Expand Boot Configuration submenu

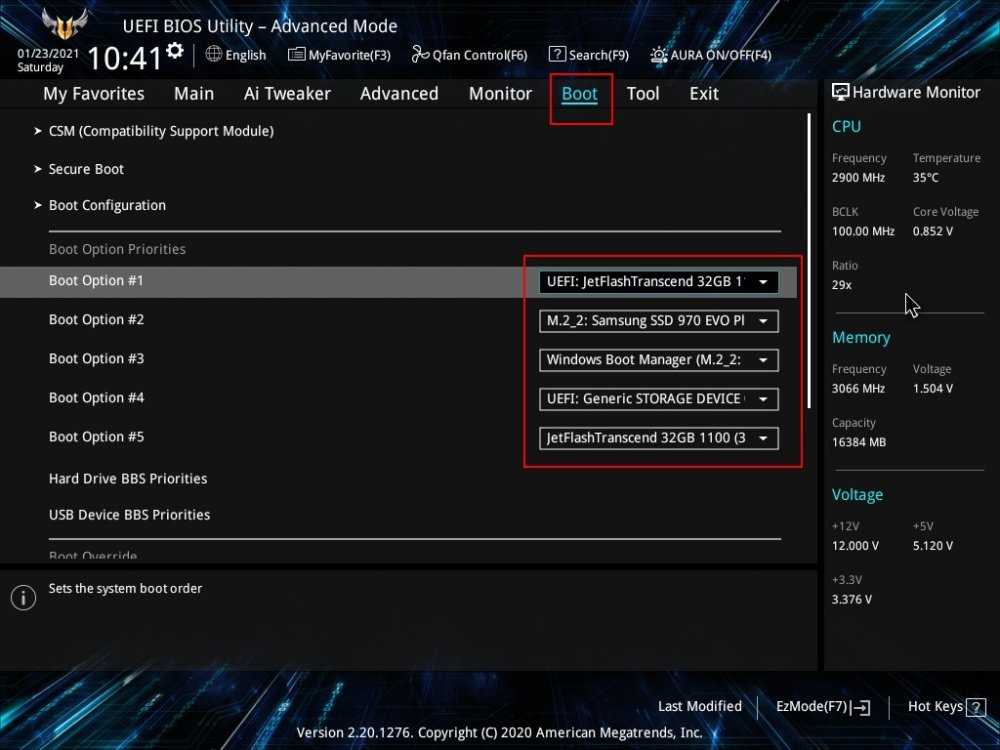pos(107,205)
